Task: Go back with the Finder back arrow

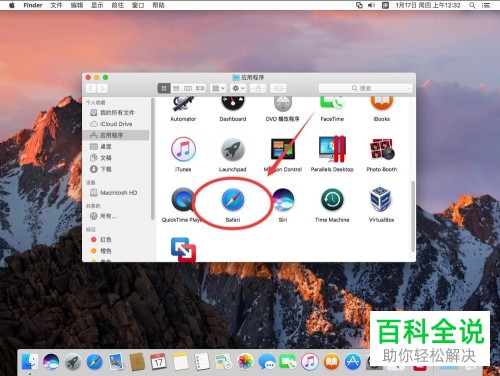Action: 91,88
